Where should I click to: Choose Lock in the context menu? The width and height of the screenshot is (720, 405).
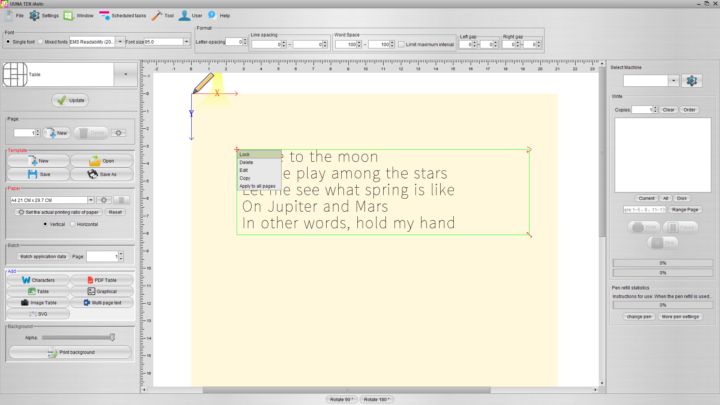coord(259,154)
